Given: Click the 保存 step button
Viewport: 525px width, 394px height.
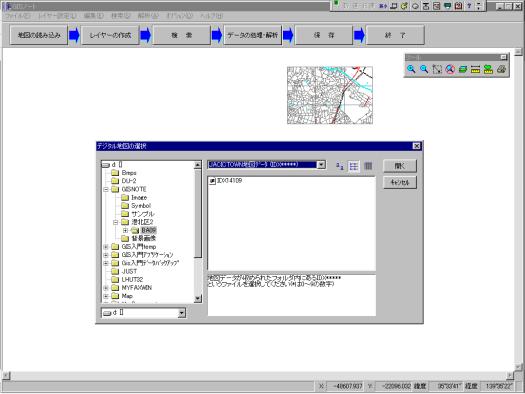Looking at the screenshot, I should pyautogui.click(x=324, y=35).
